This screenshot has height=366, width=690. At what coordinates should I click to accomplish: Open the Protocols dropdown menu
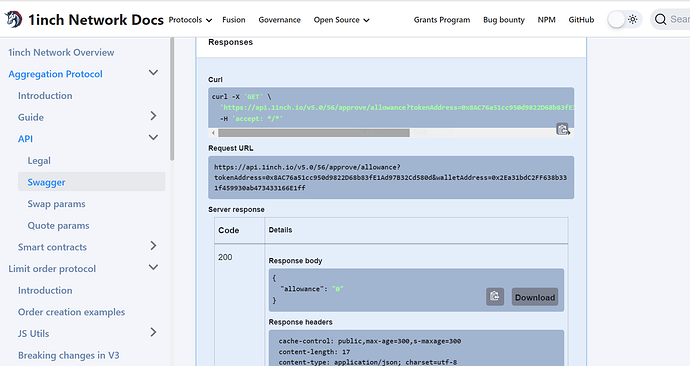point(190,20)
